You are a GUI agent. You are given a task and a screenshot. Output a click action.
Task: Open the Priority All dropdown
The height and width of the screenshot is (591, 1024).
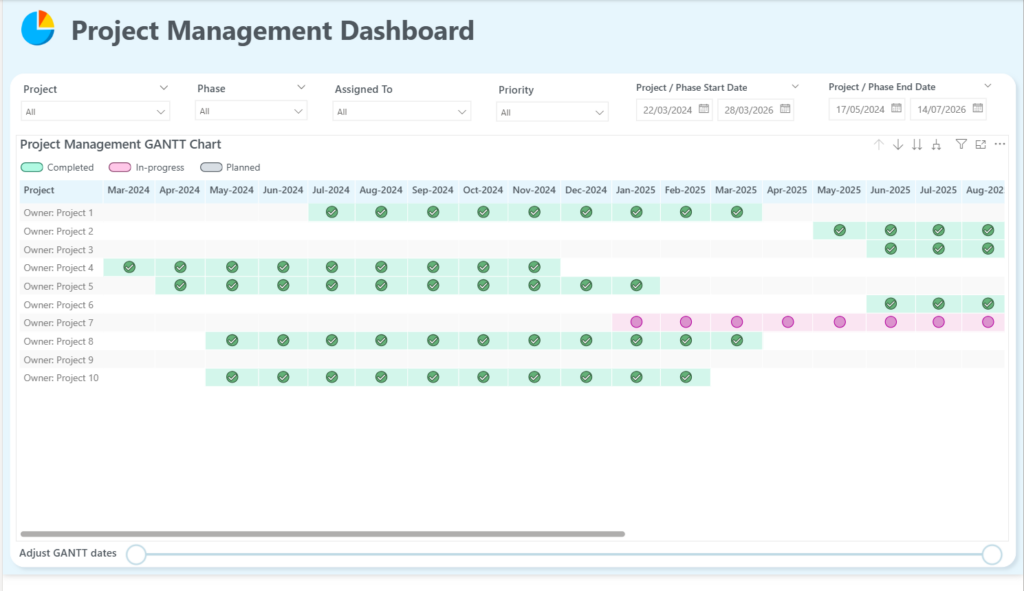pyautogui.click(x=552, y=112)
